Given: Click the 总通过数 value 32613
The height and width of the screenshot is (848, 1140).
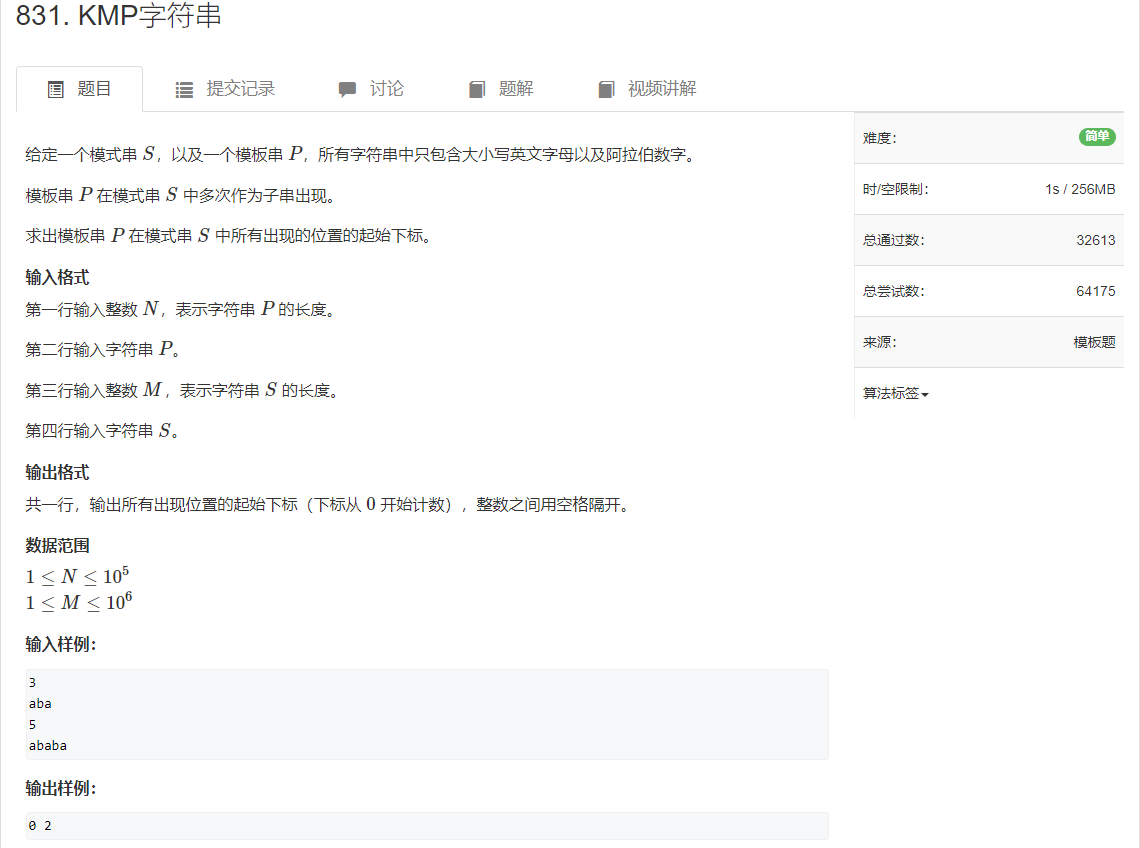Looking at the screenshot, I should coord(1096,240).
